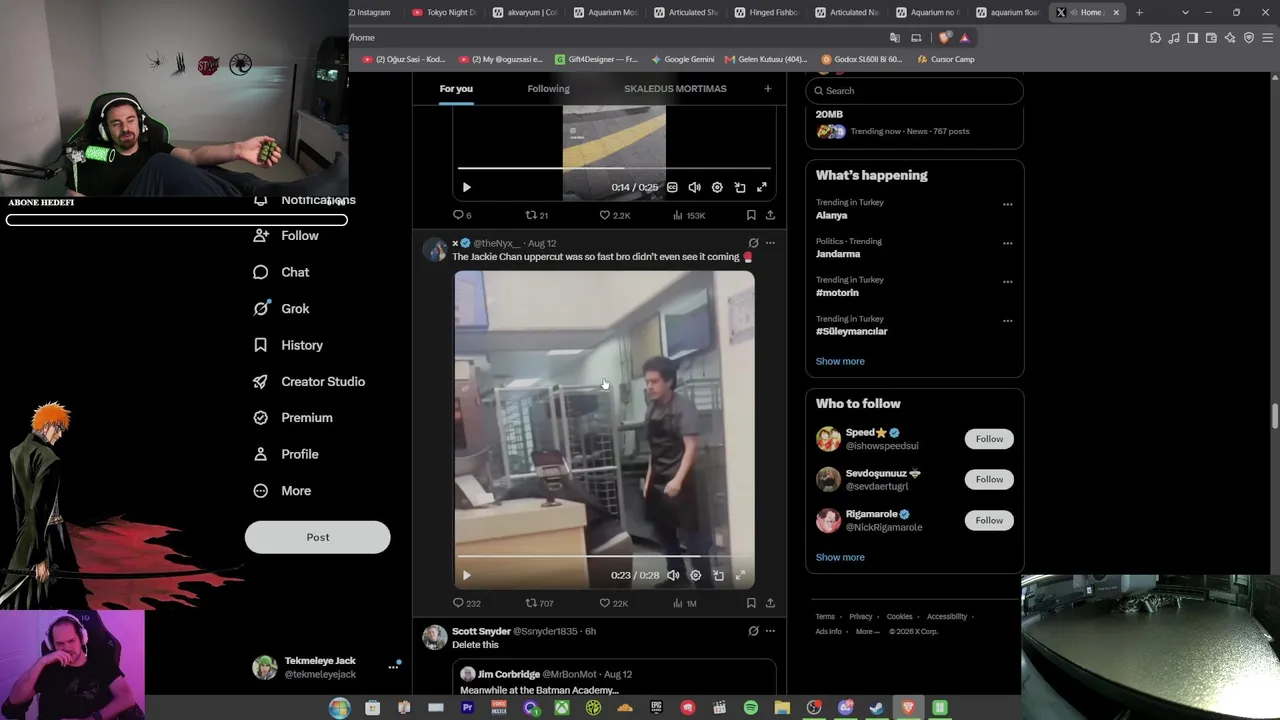Share the post with 153K views
The height and width of the screenshot is (720, 1280).
[x=770, y=215]
